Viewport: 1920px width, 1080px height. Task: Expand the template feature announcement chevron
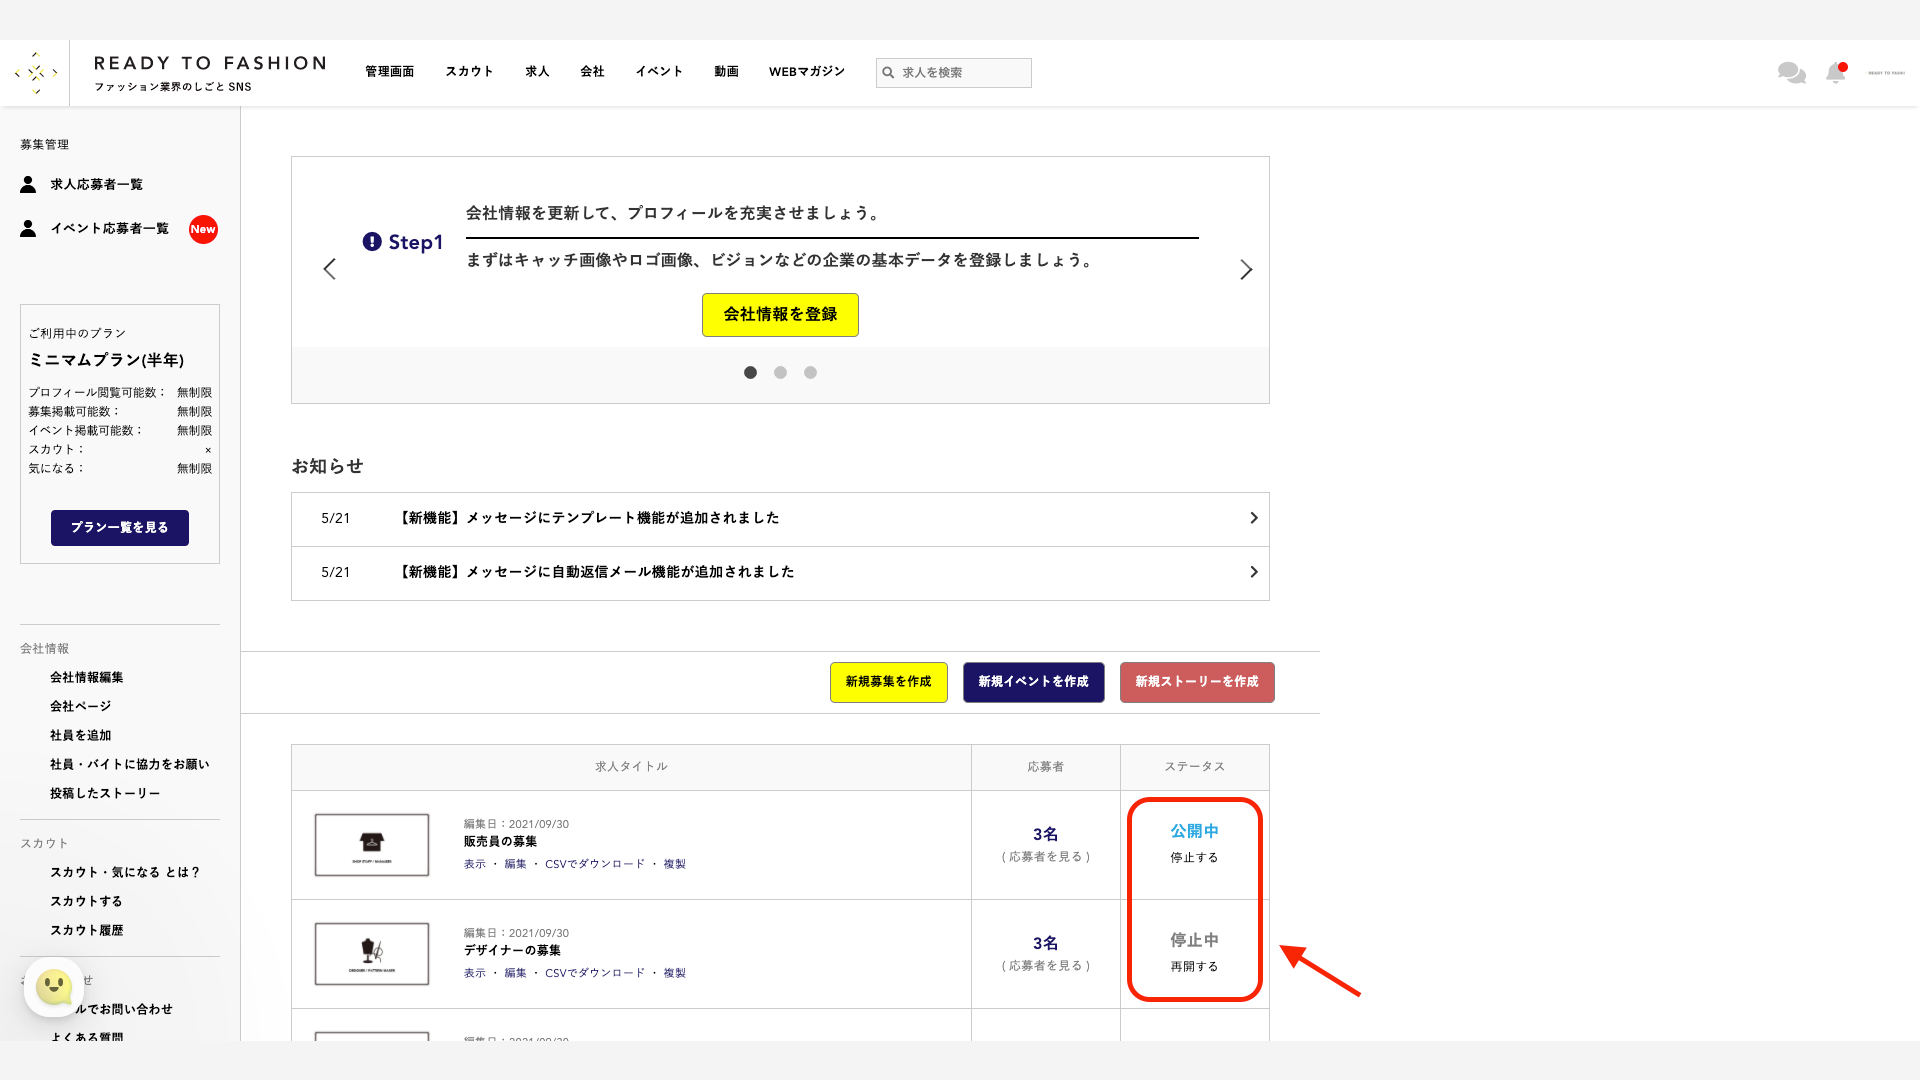point(1253,518)
